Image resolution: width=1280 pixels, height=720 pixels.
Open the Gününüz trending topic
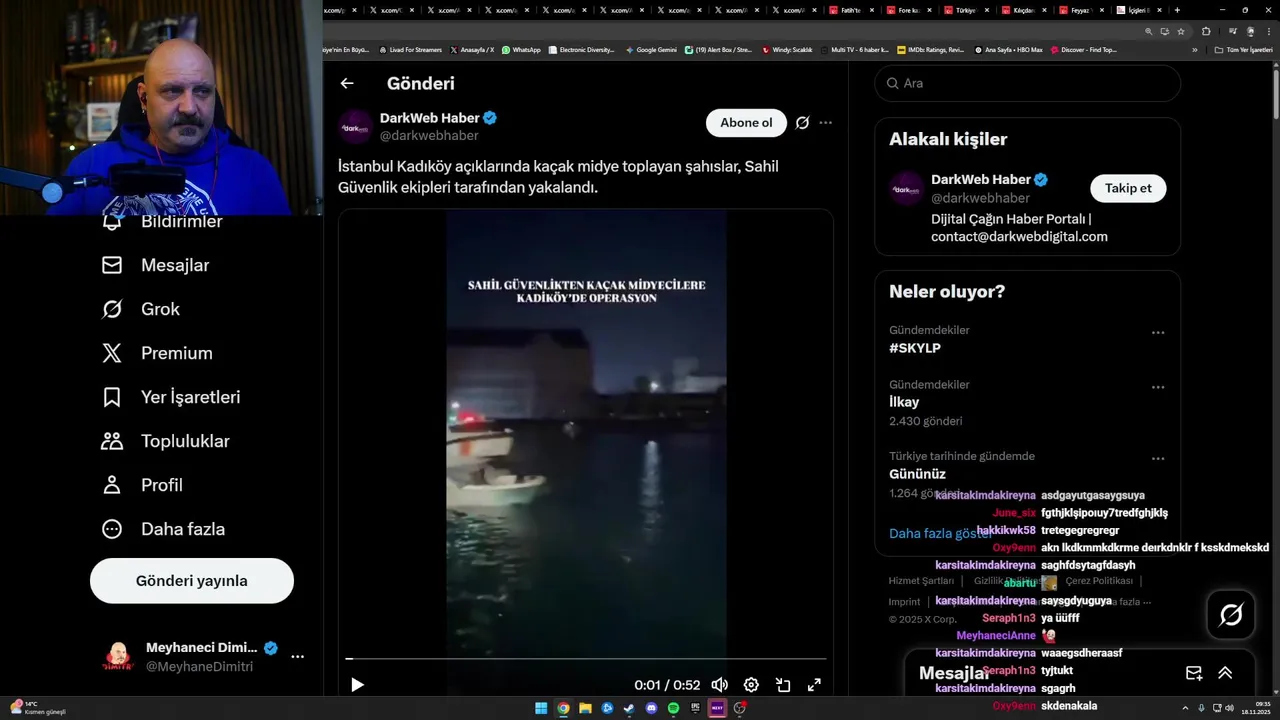[x=917, y=474]
